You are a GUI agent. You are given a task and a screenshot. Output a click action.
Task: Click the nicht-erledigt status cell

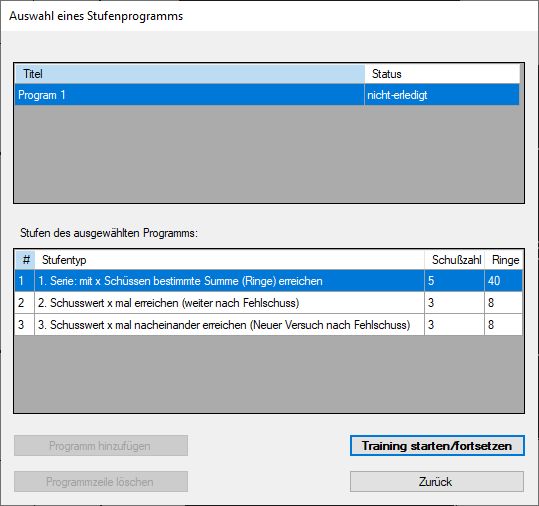(442, 95)
